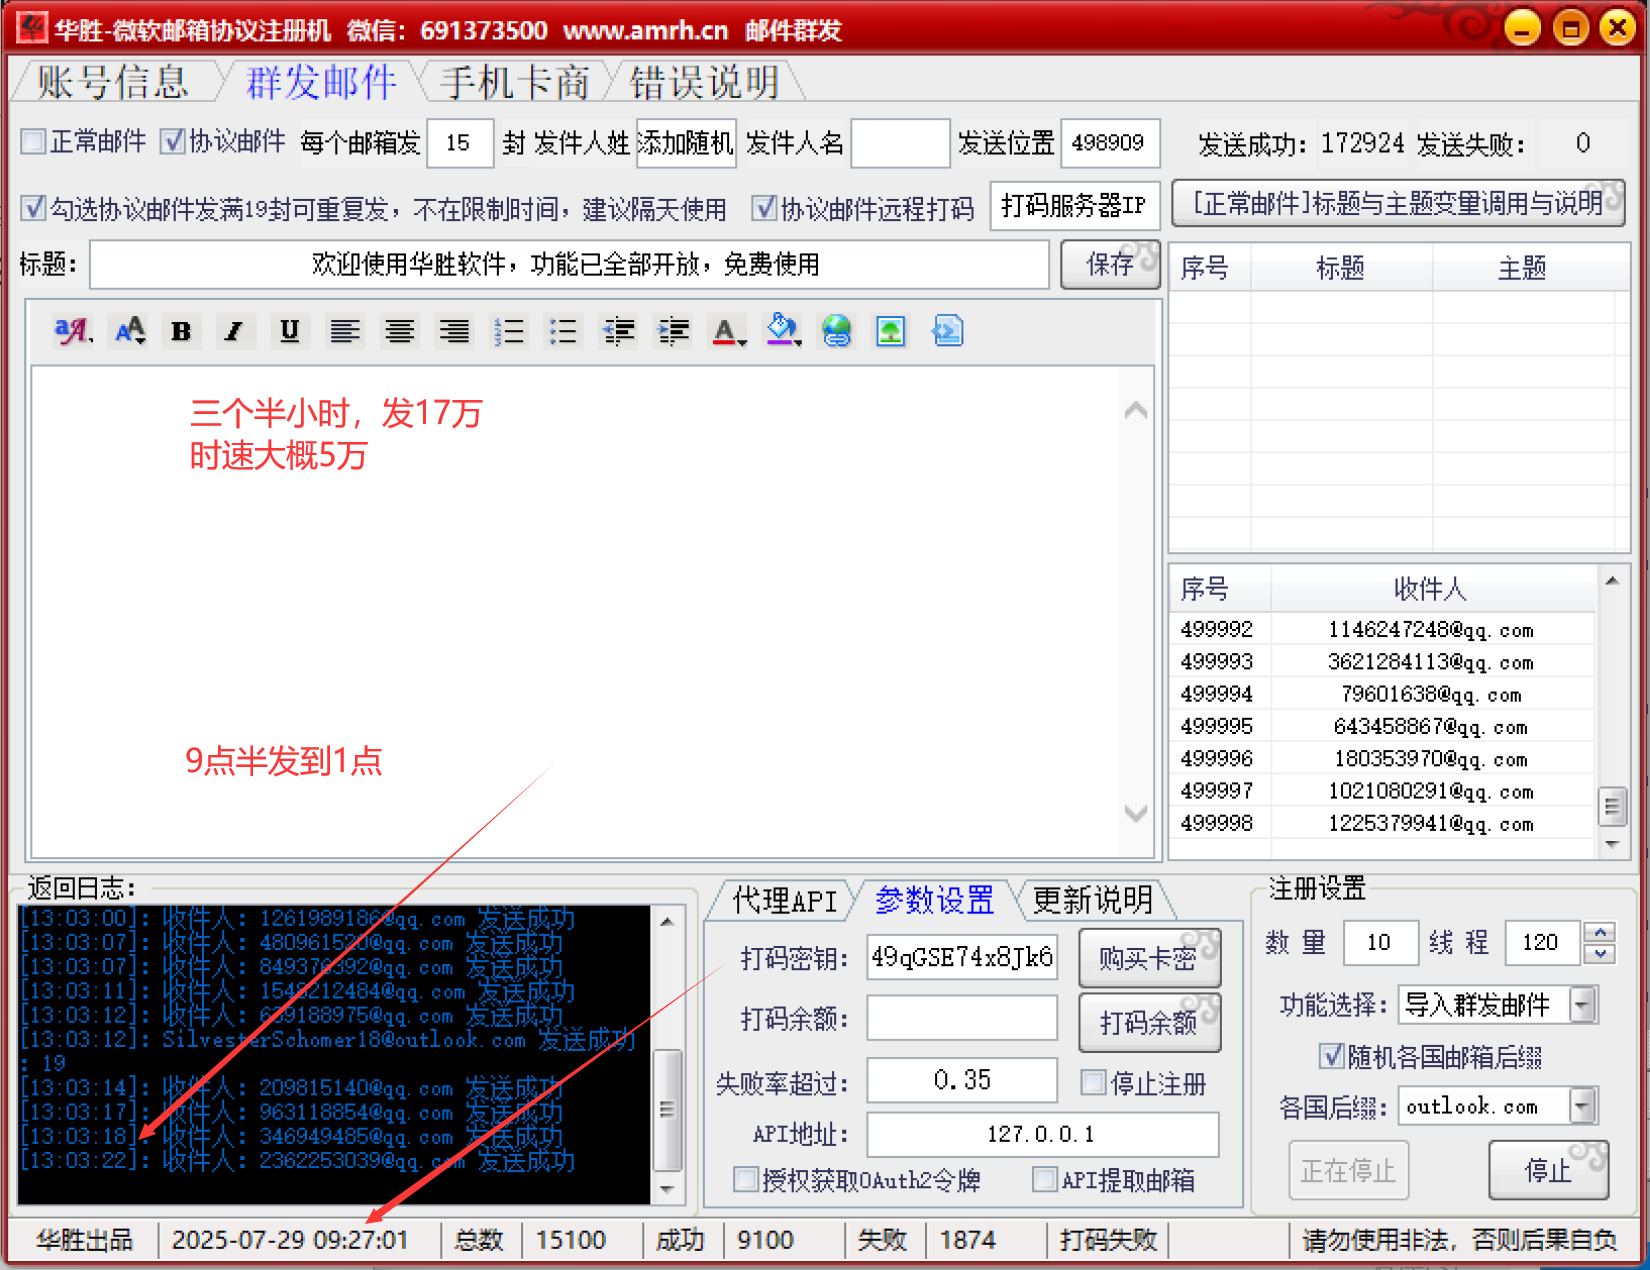Uncheck the 协议邮件 checkbox
This screenshot has width=1650, height=1270.
click(x=173, y=142)
